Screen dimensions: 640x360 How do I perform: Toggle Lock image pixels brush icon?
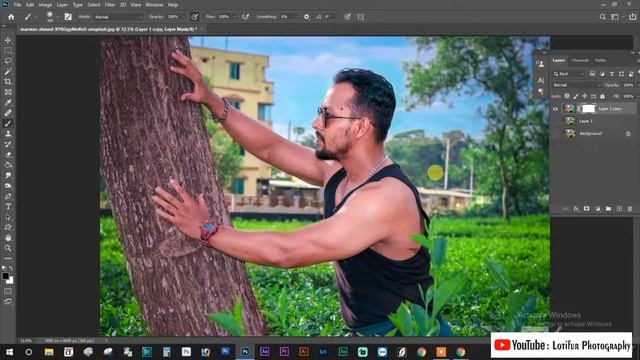pyautogui.click(x=576, y=96)
